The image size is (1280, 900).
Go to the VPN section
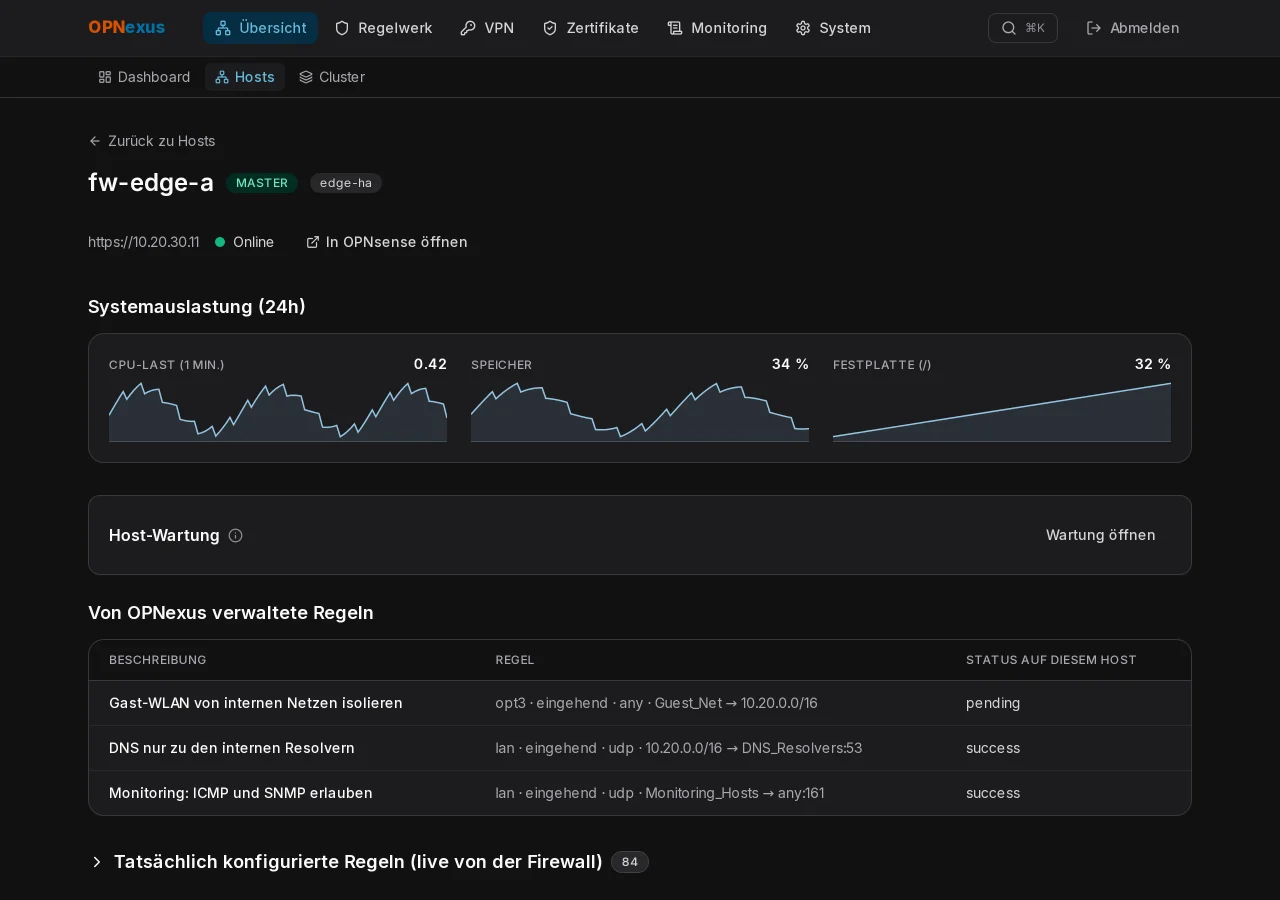[487, 28]
